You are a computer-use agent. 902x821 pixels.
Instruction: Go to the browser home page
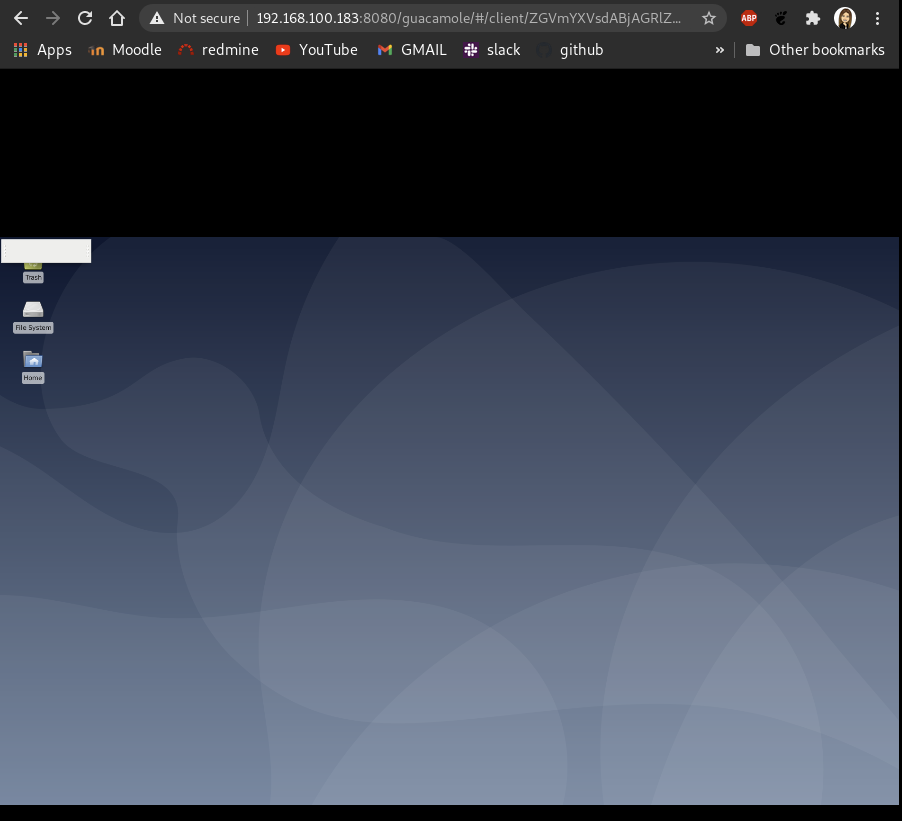pos(117,18)
